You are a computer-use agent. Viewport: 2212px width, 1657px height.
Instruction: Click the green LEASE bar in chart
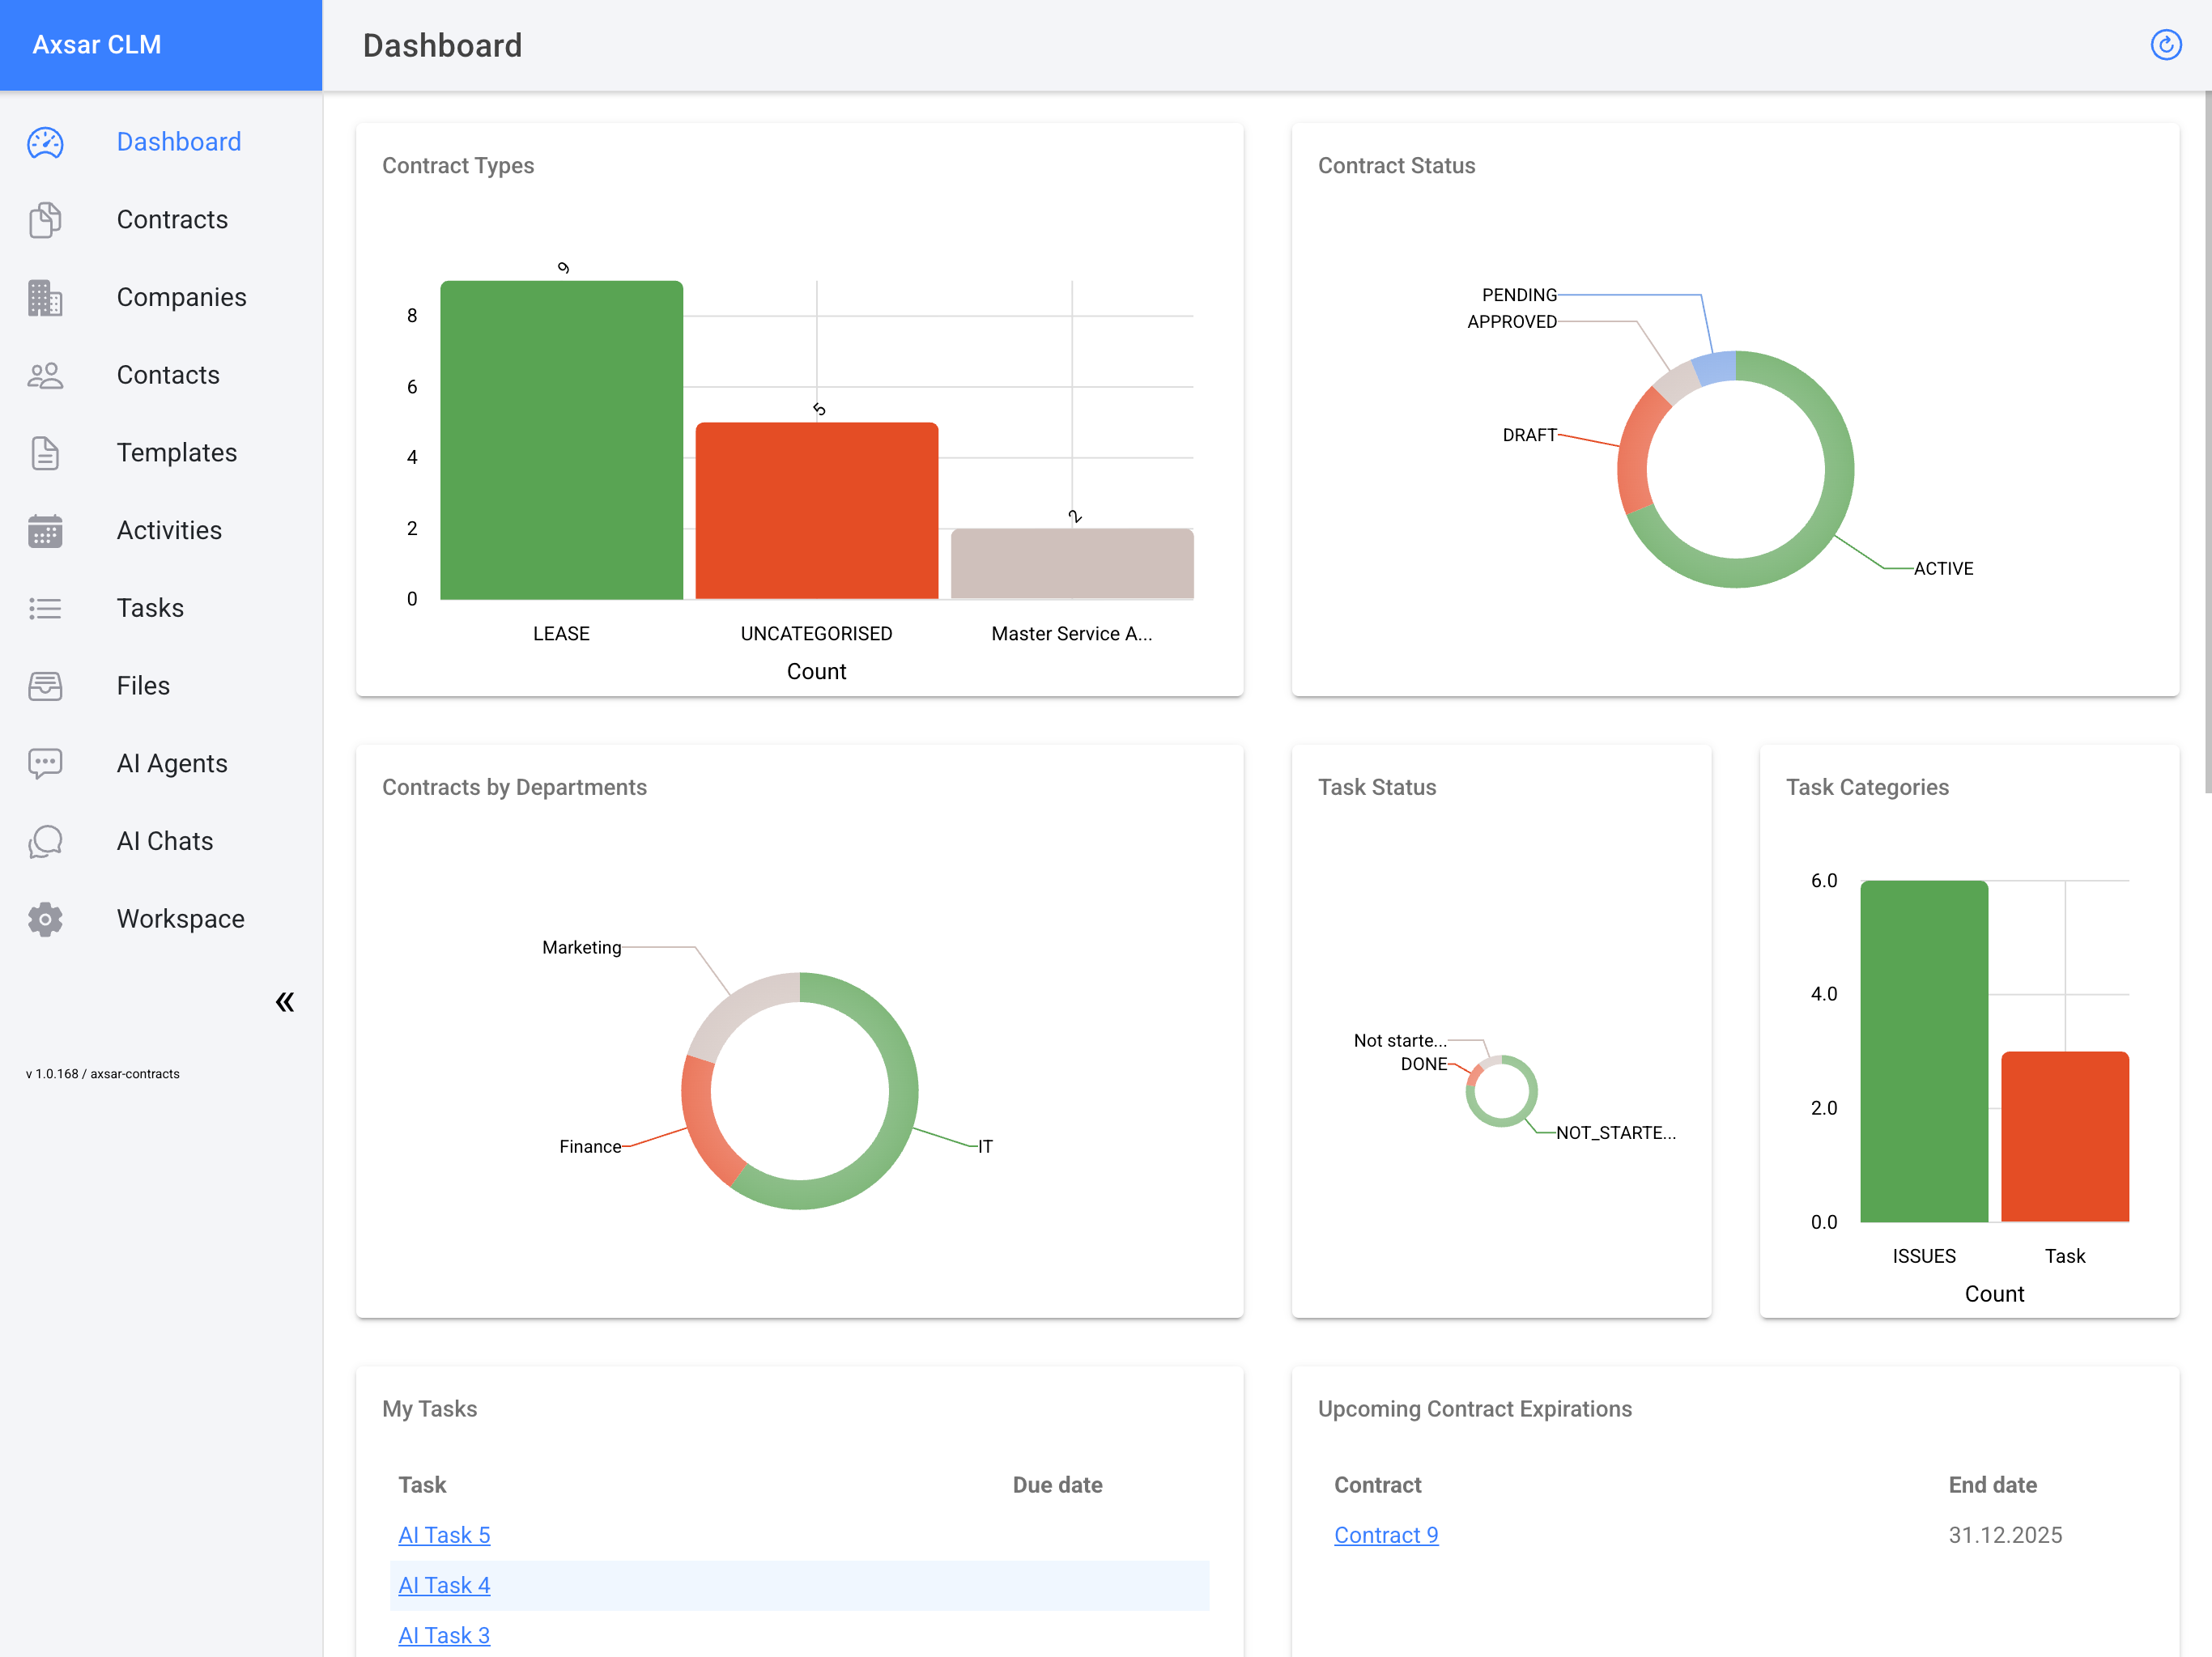point(561,440)
